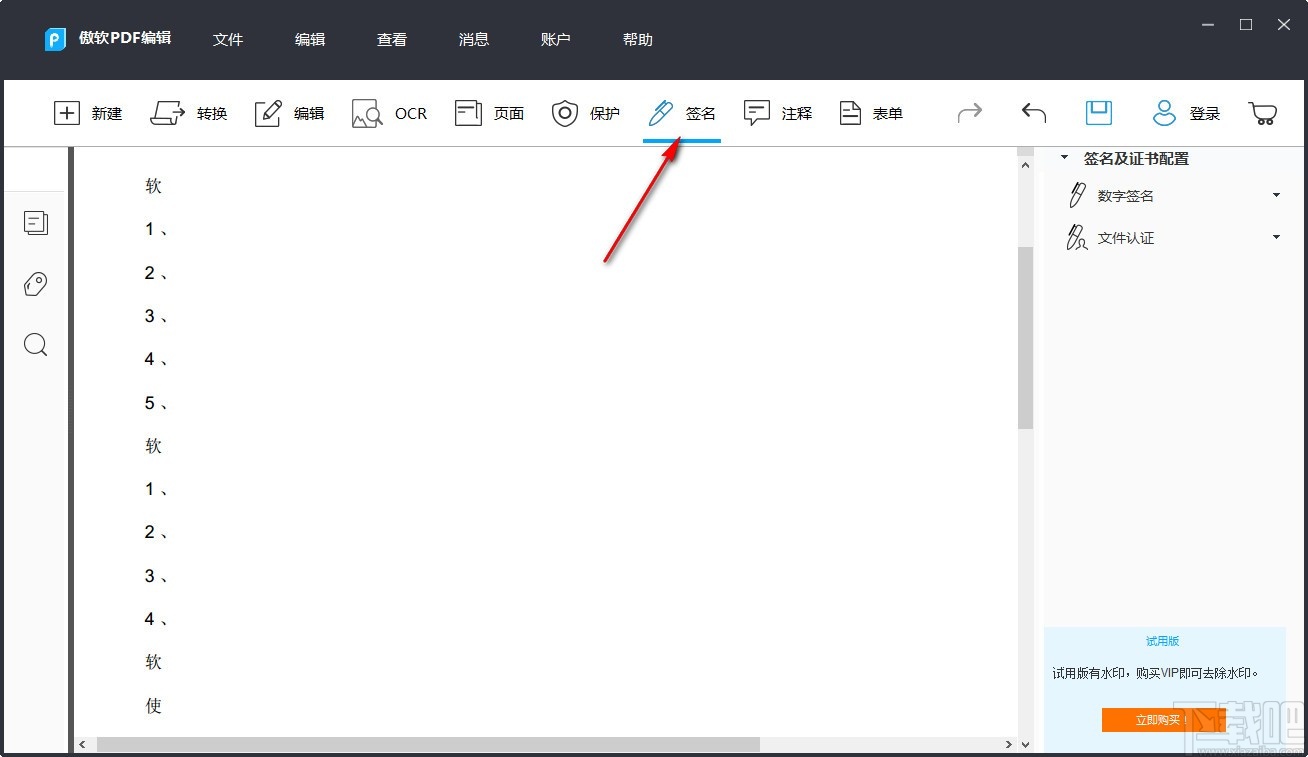The width and height of the screenshot is (1308, 757).
Task: Collapse the 签名及证书配置 section
Action: click(x=1064, y=157)
